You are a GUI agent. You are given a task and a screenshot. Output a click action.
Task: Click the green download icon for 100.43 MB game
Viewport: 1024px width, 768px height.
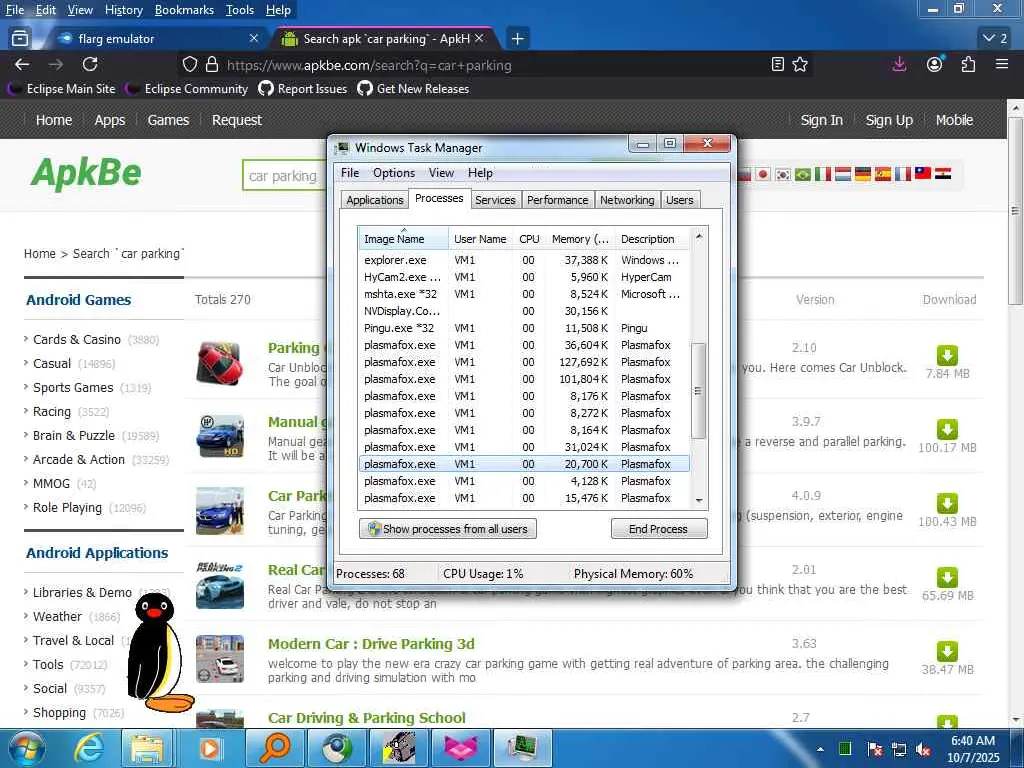(x=947, y=503)
